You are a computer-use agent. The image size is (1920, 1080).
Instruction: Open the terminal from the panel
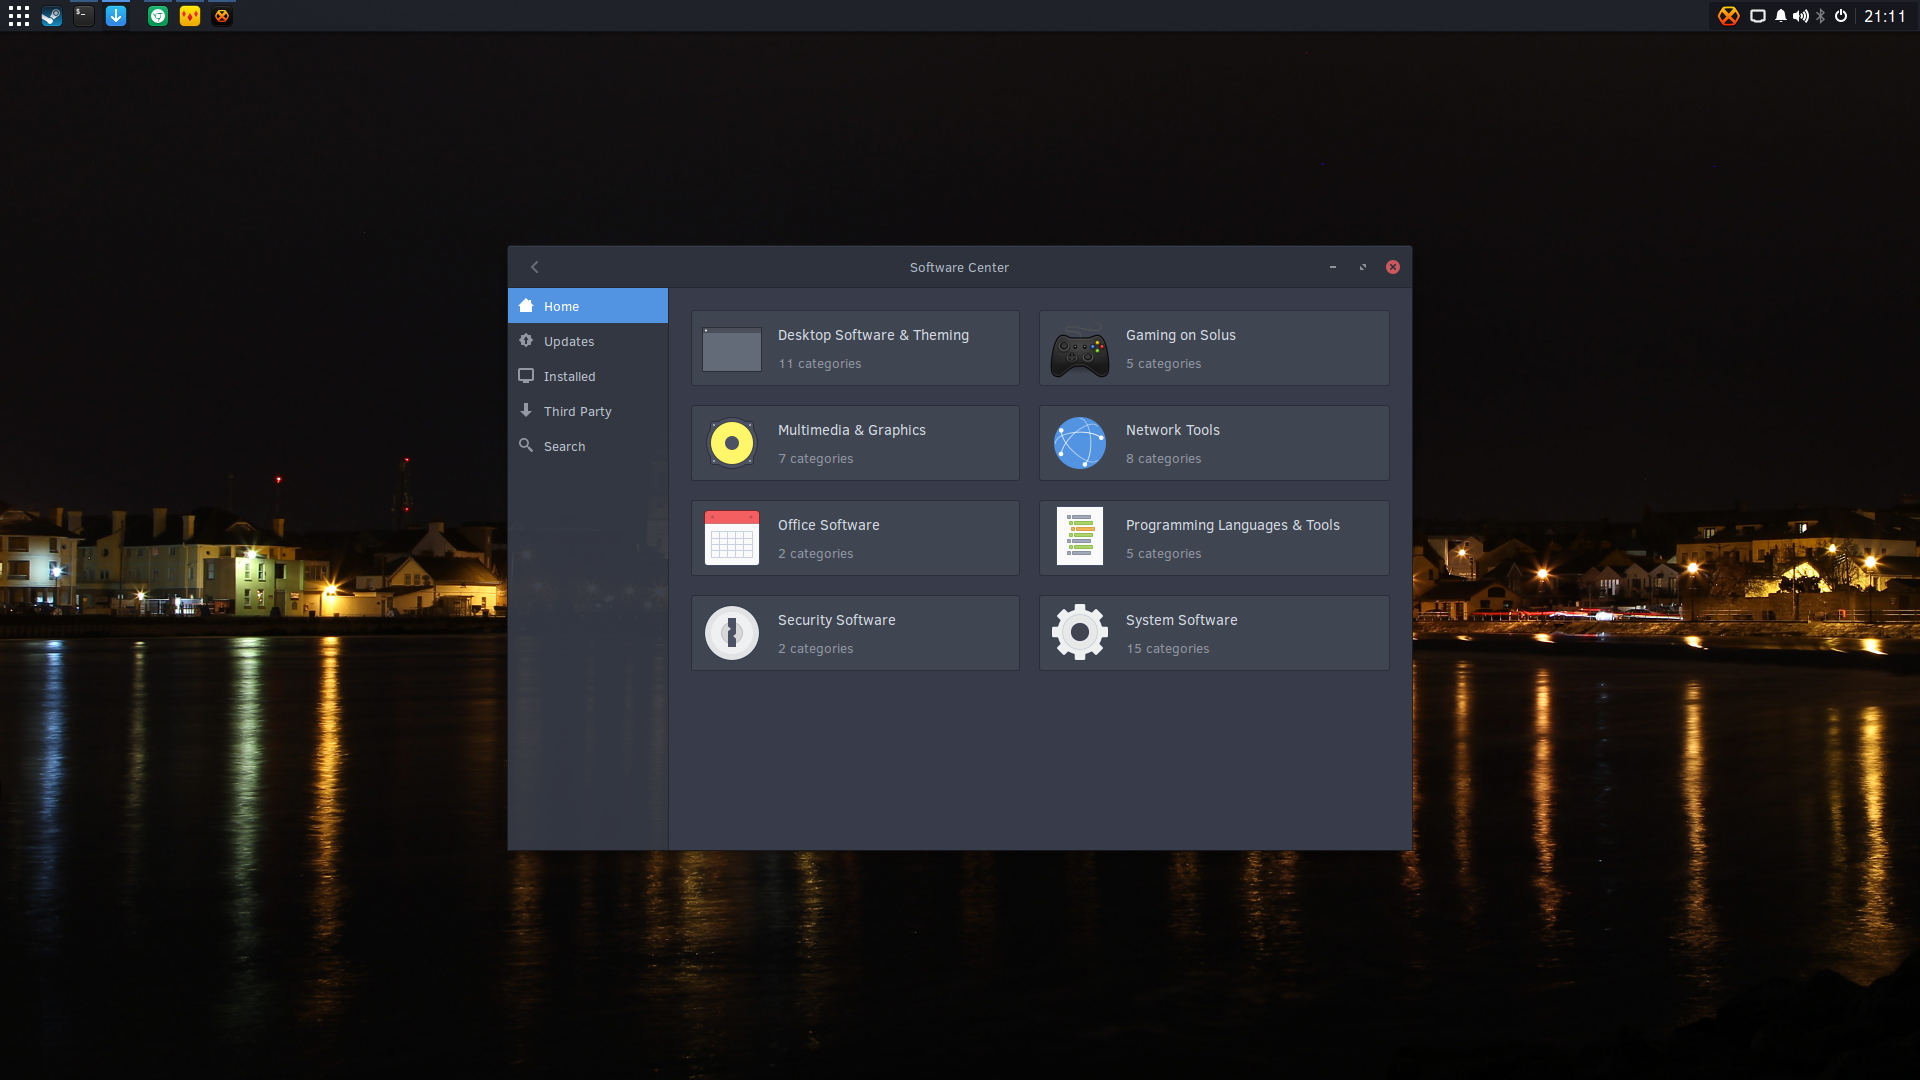84,16
